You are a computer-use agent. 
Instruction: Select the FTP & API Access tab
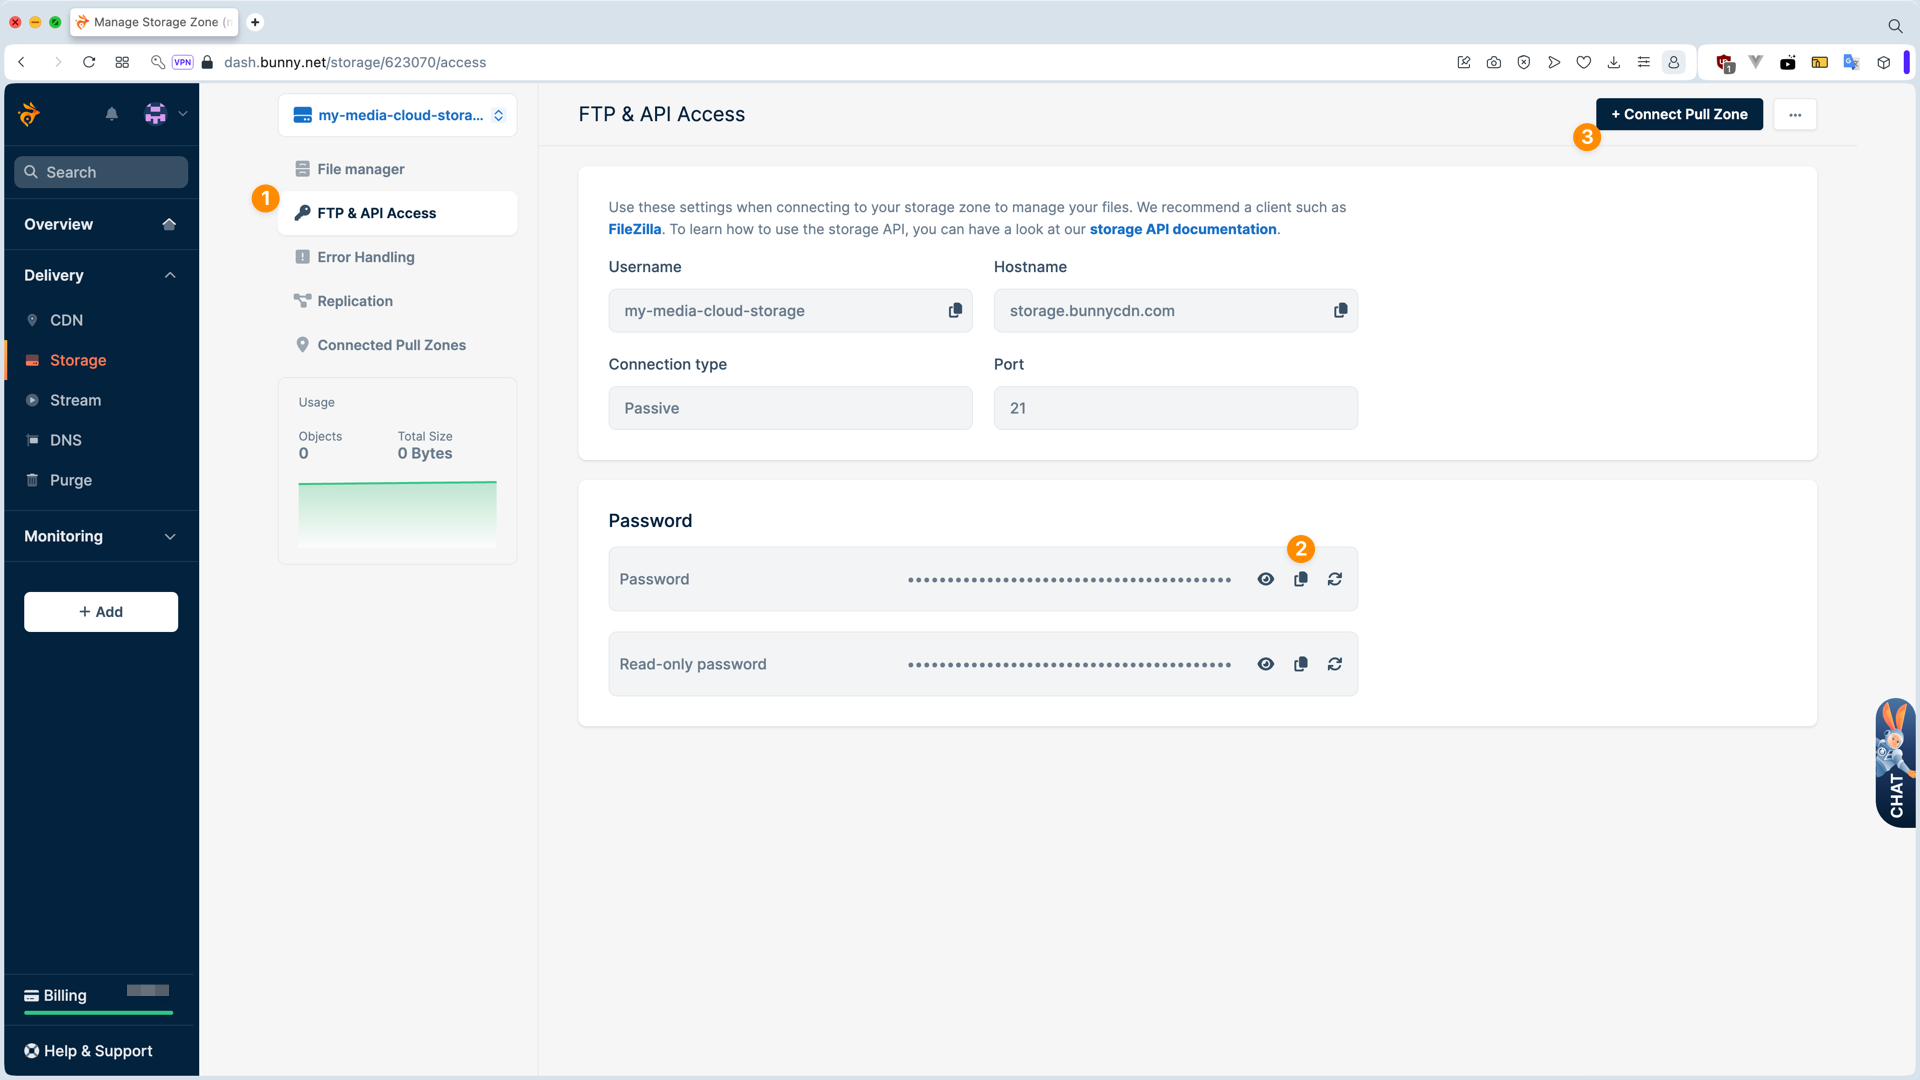point(398,214)
